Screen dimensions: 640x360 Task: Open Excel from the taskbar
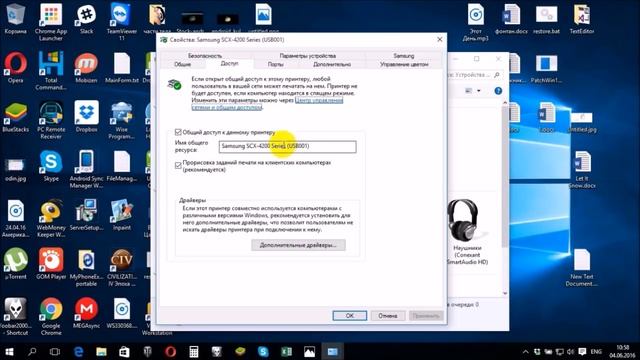[x=286, y=351]
